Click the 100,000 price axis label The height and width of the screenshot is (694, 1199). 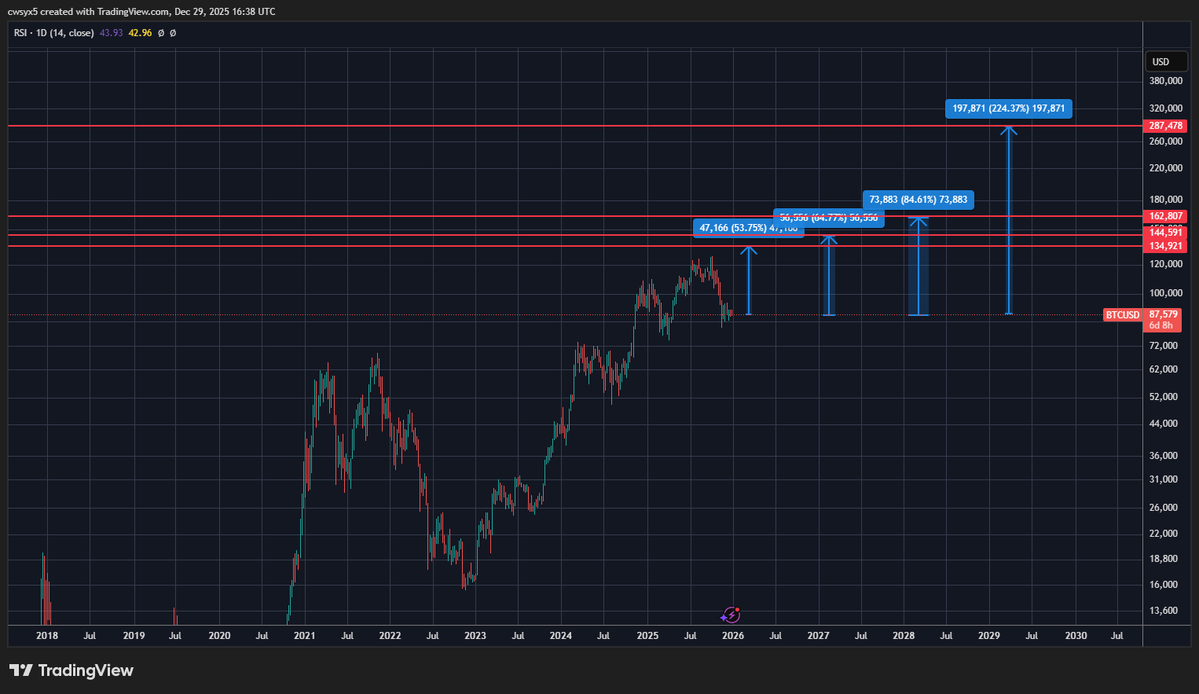click(x=1165, y=293)
